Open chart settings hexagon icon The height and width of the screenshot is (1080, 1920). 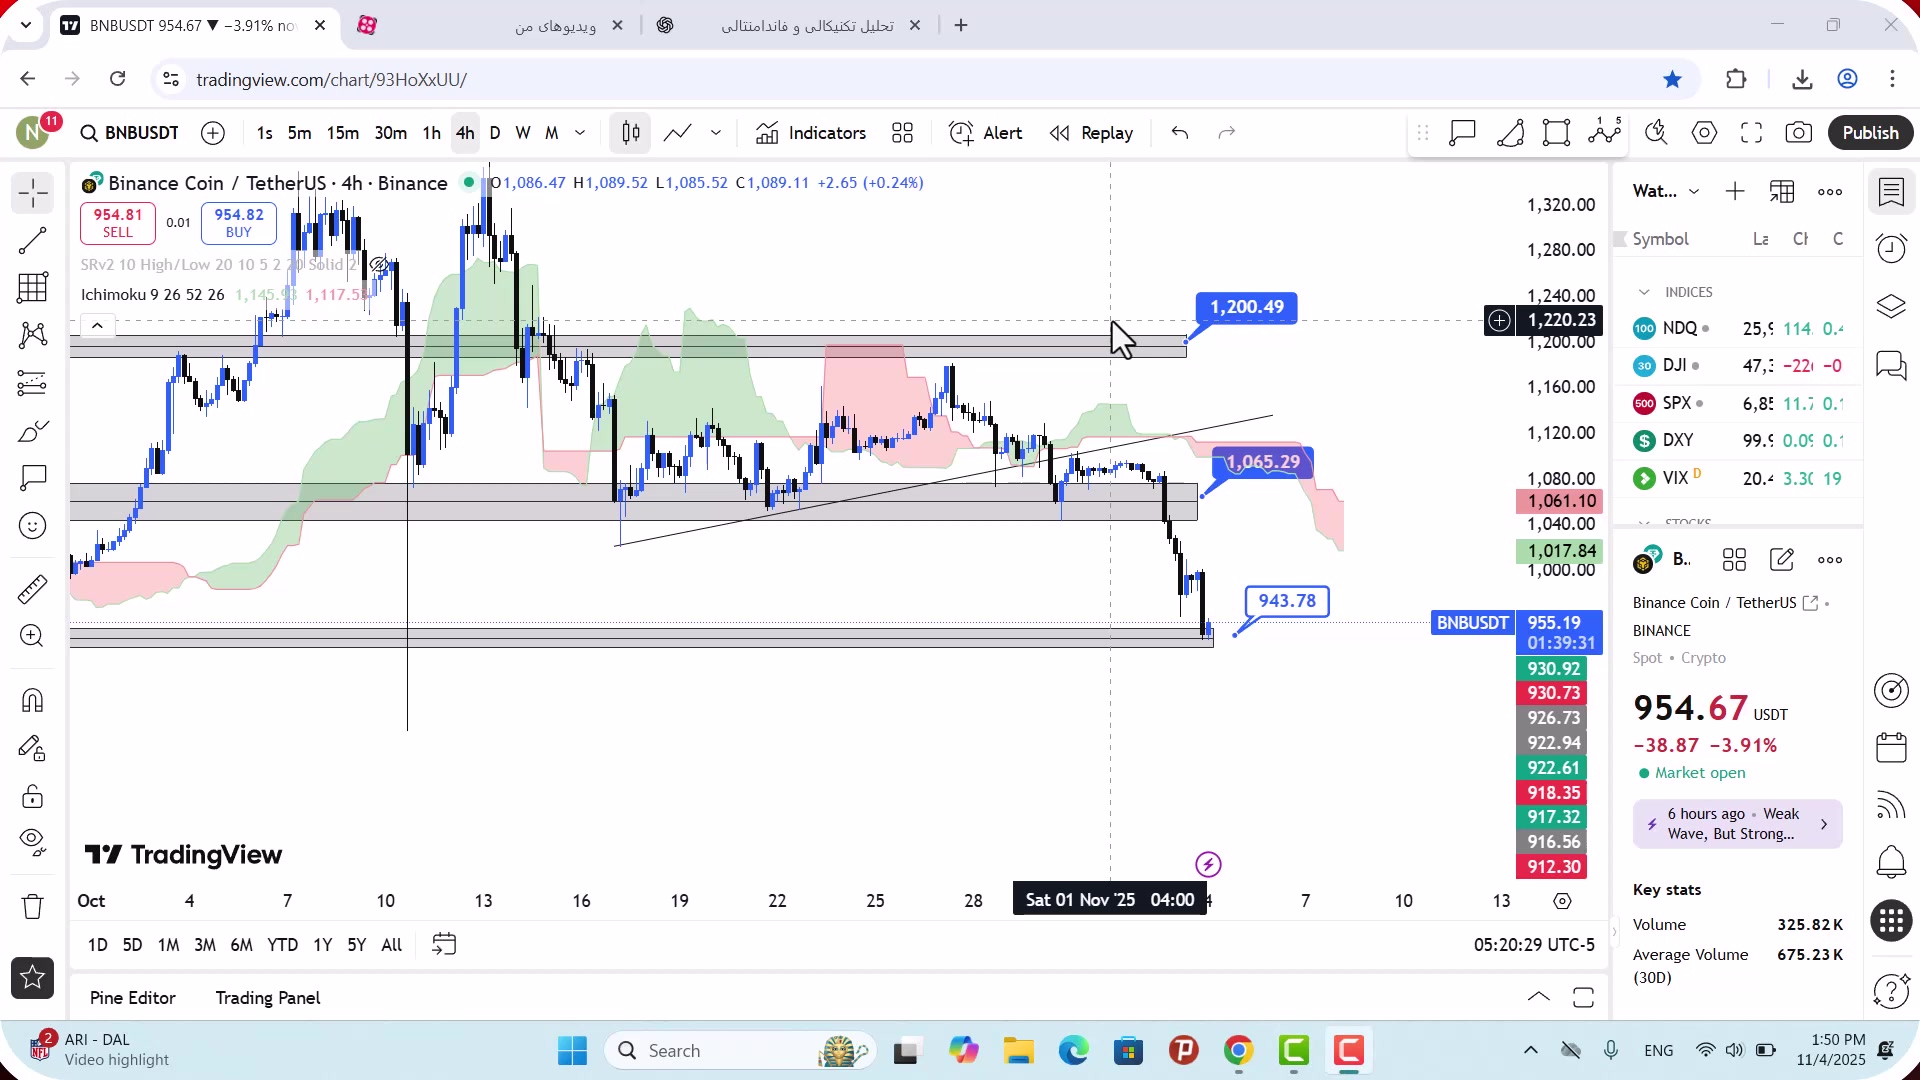[x=1704, y=133]
